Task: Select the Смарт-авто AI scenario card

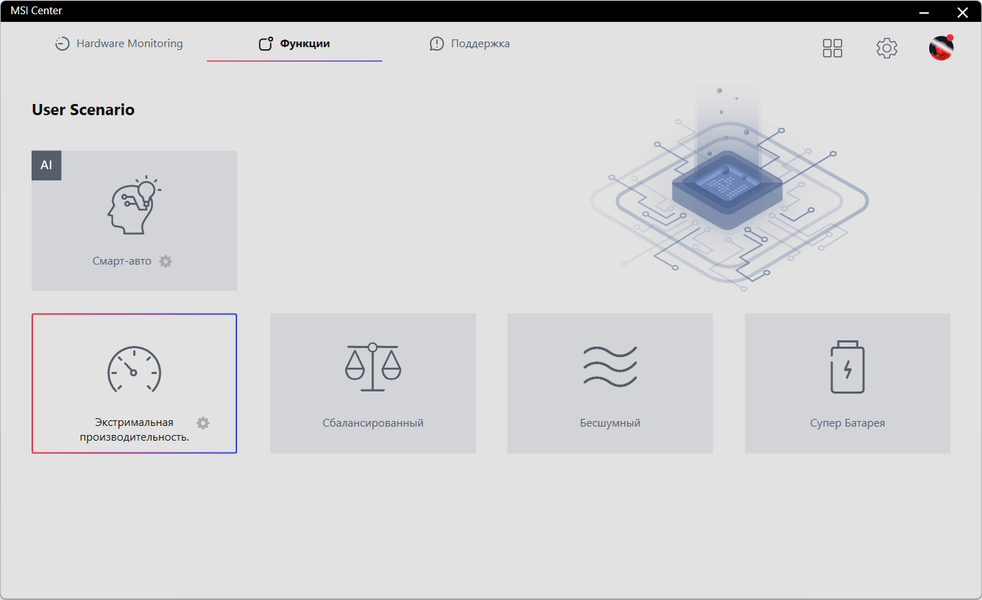Action: tap(134, 220)
